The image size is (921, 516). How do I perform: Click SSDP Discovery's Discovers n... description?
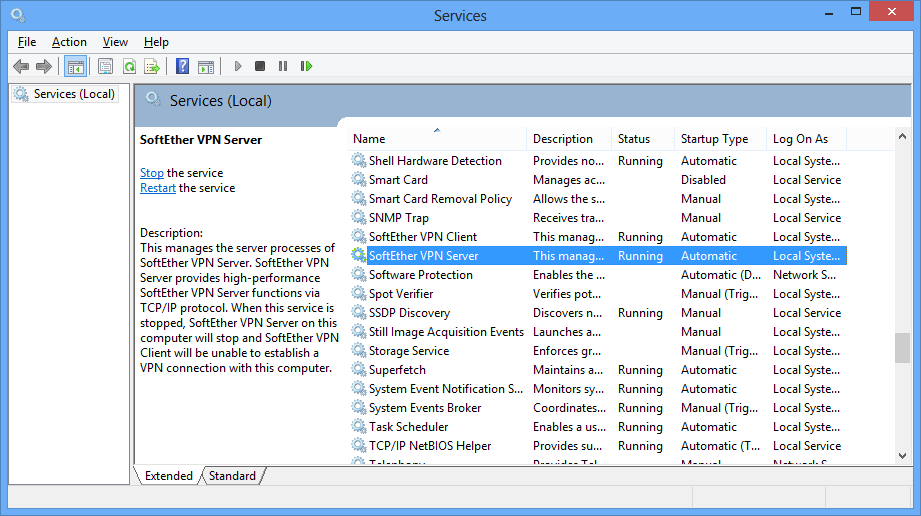coord(567,313)
